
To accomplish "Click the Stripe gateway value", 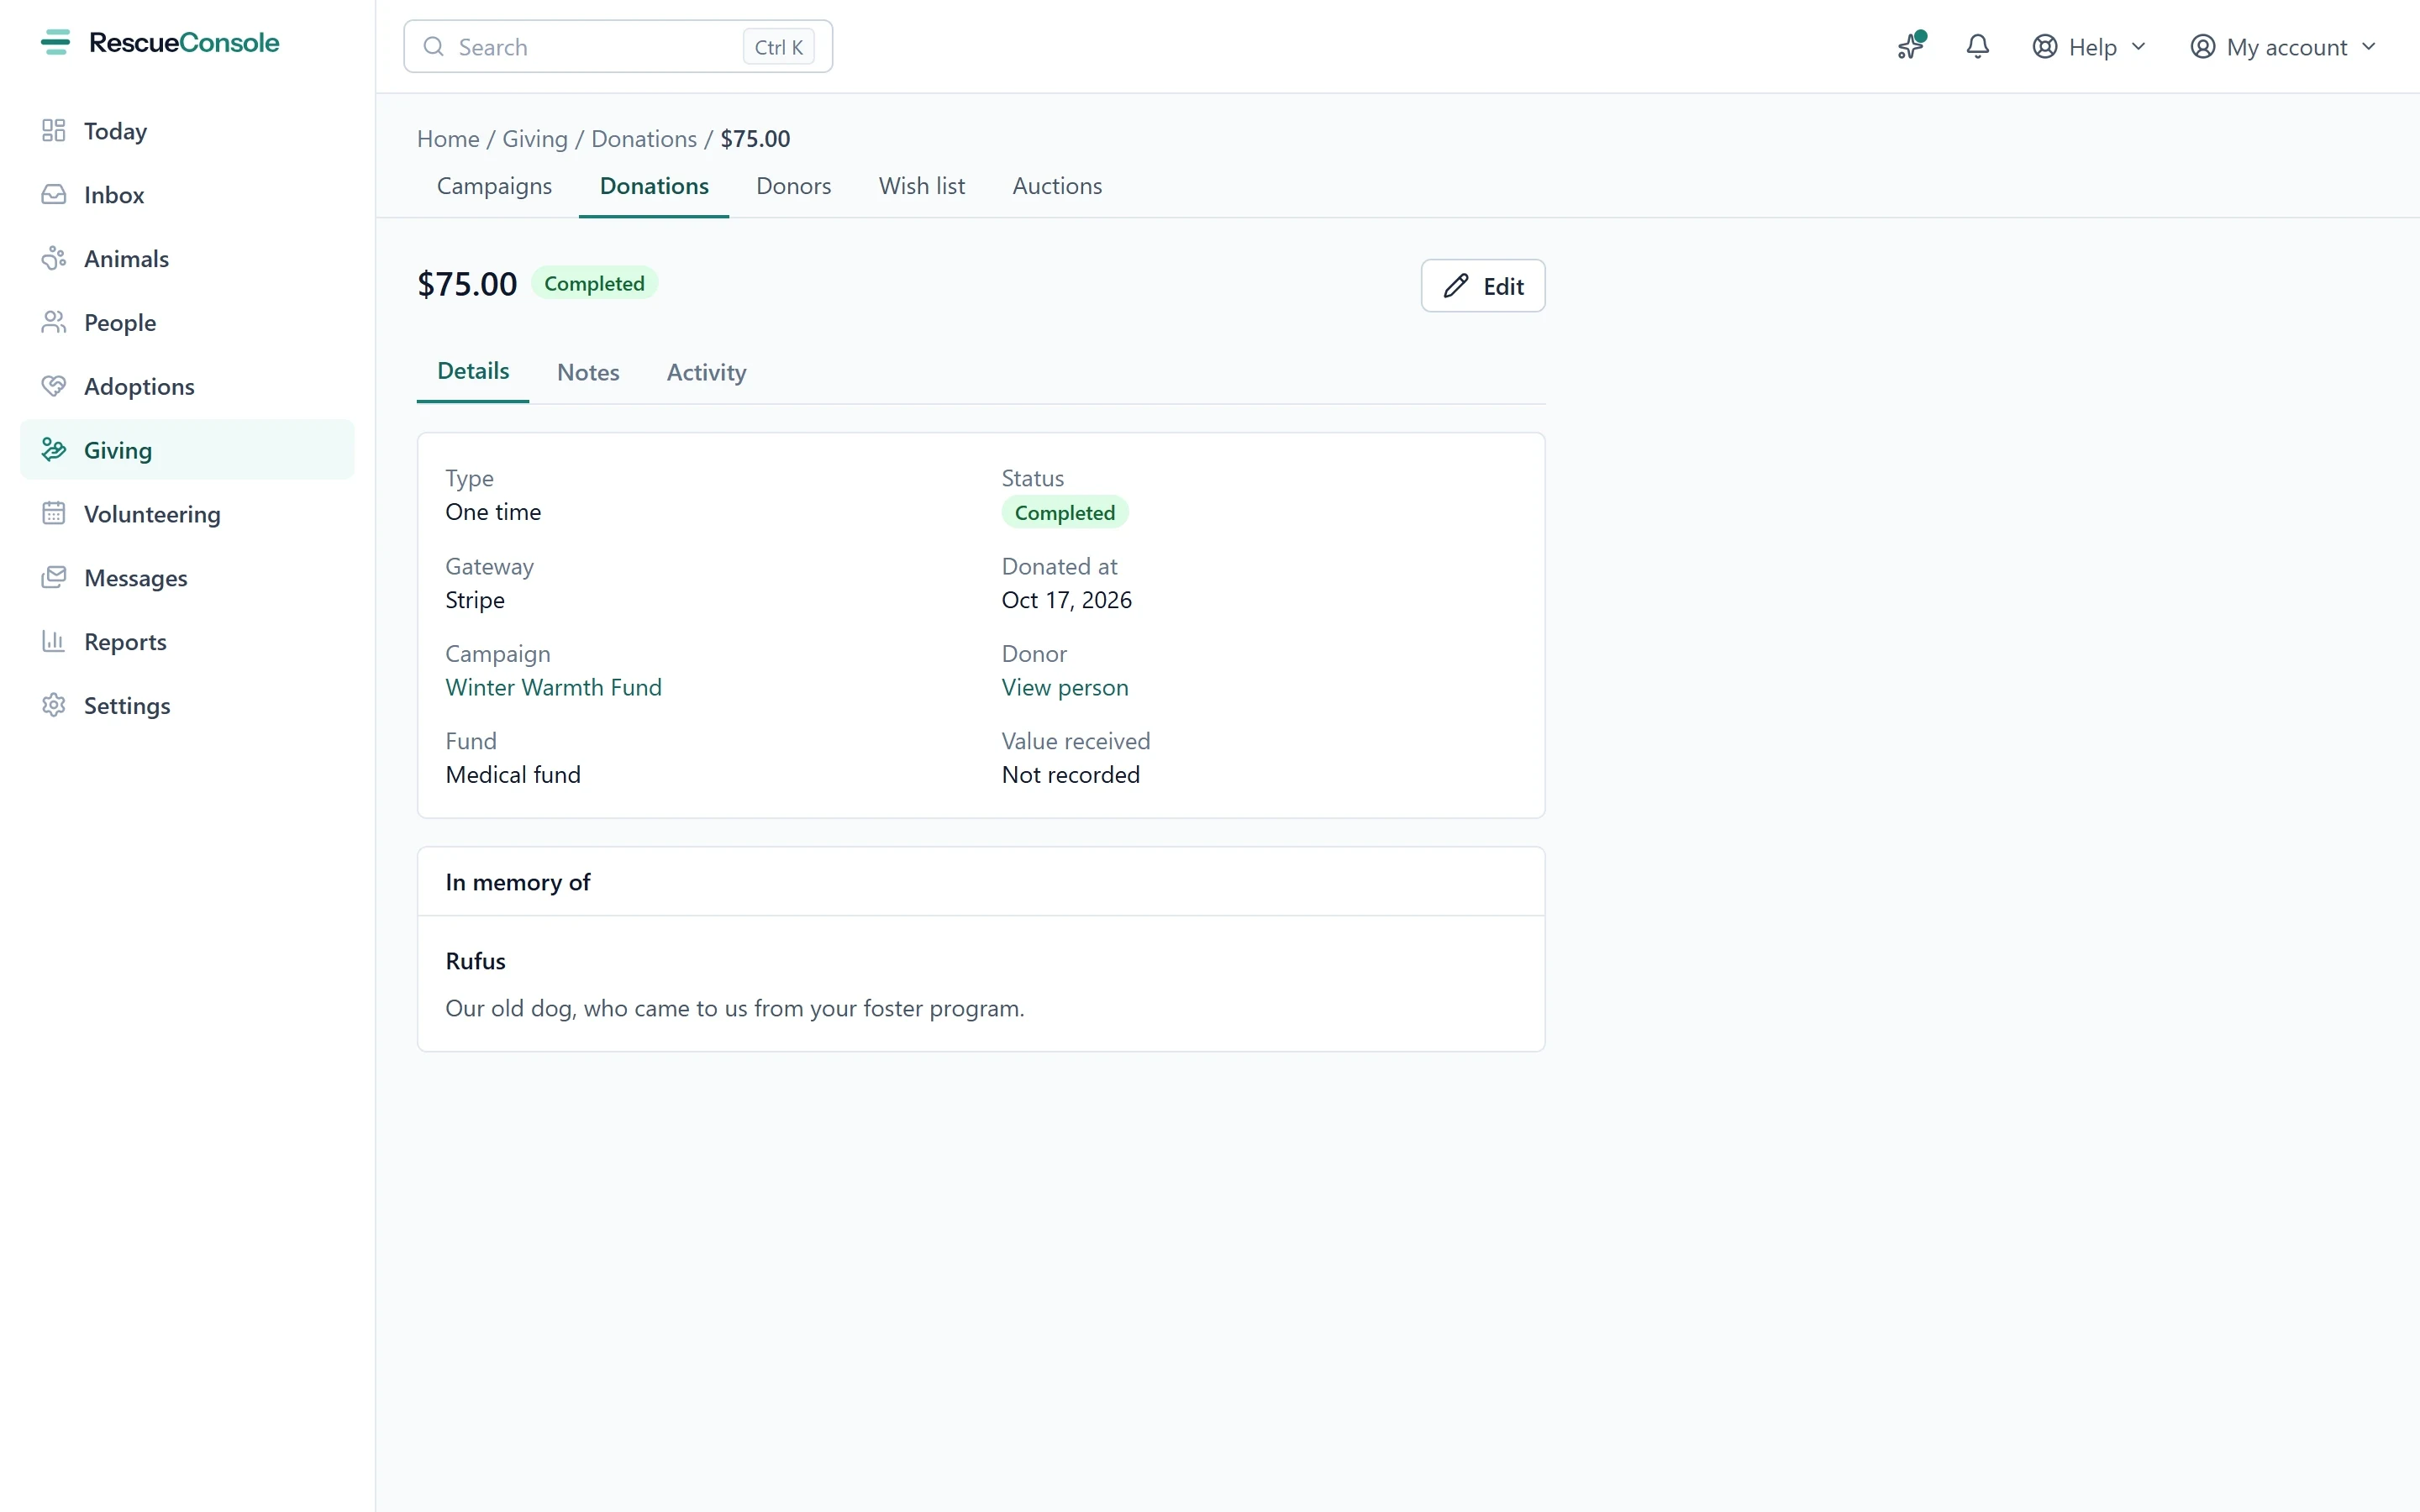I will click(475, 600).
